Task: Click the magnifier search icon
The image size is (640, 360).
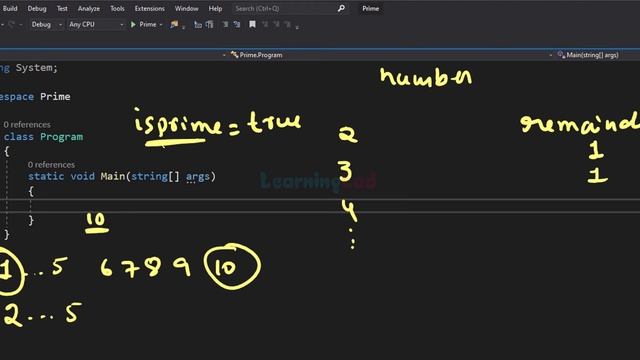Action: click(x=341, y=8)
